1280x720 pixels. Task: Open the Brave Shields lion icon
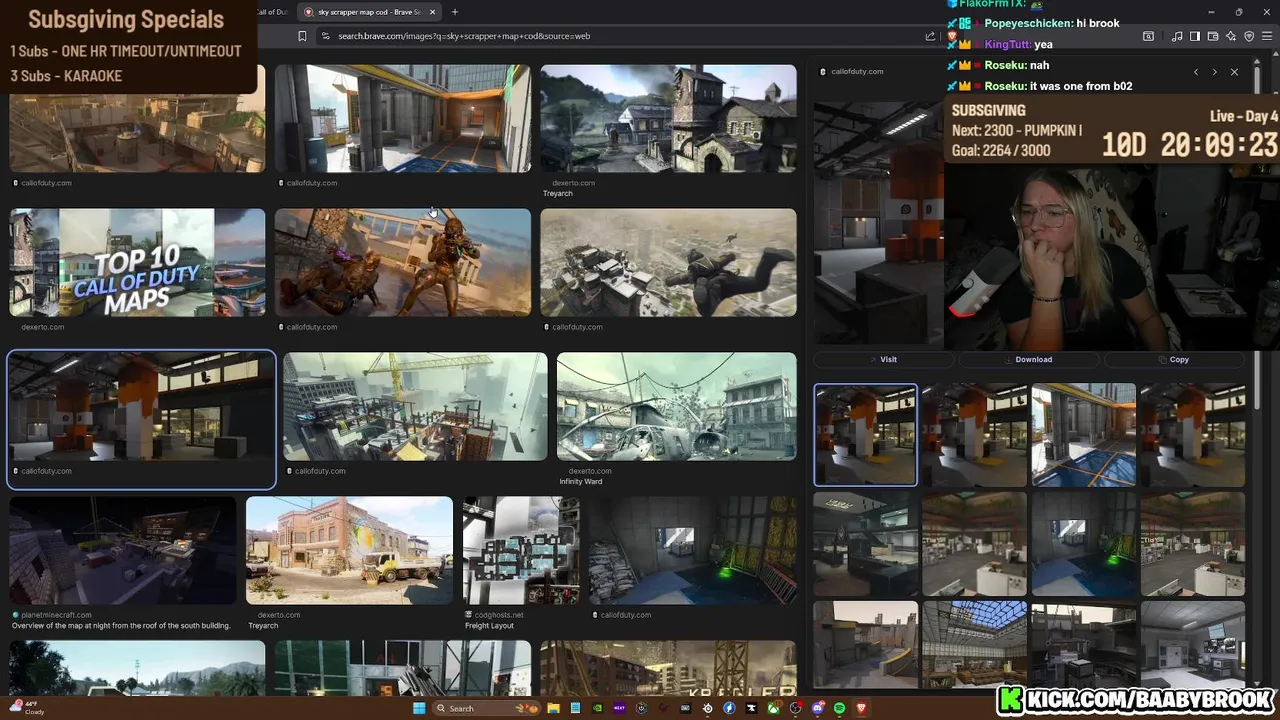[x=952, y=36]
